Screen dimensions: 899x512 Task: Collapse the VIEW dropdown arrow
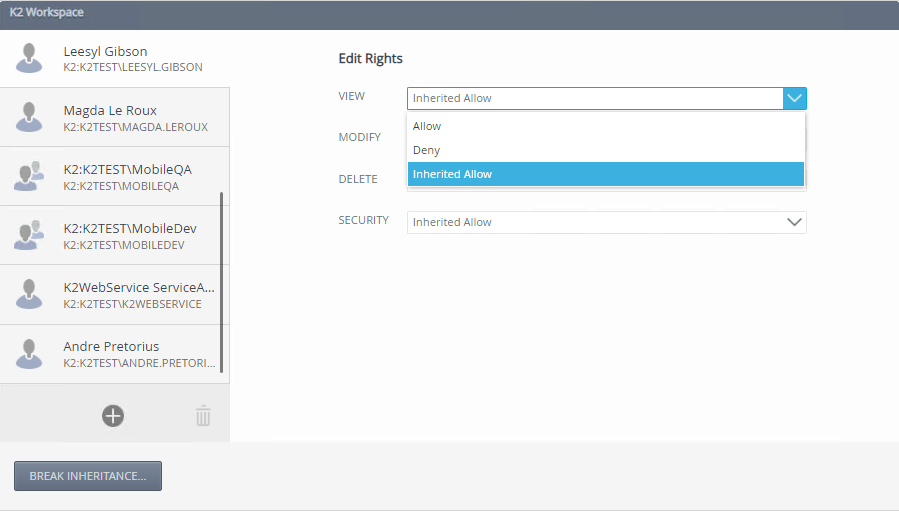[x=795, y=98]
